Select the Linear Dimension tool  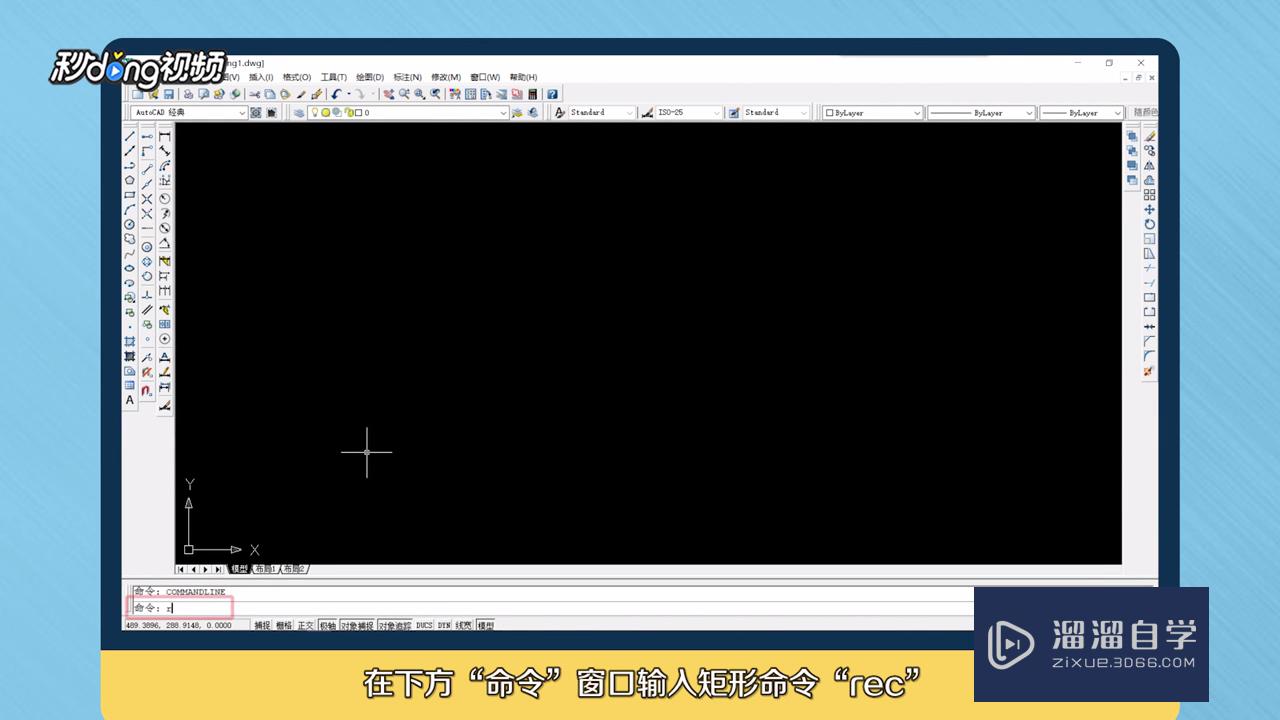(x=165, y=136)
